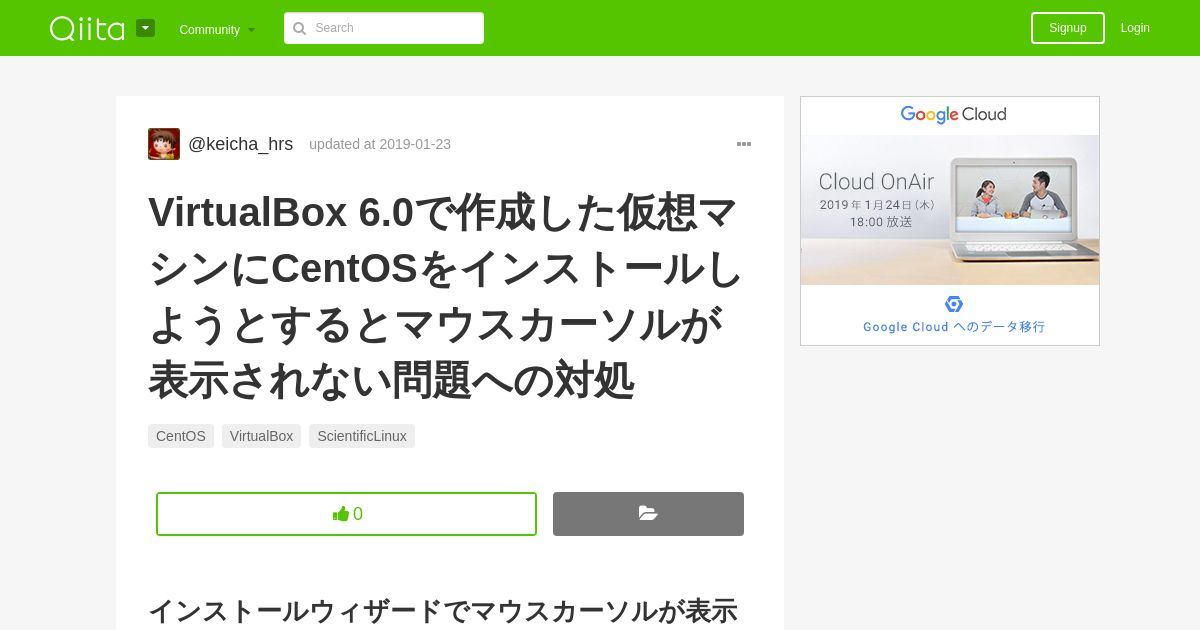Open the Community menu
Screen dimensions: 1200x630
point(217,29)
